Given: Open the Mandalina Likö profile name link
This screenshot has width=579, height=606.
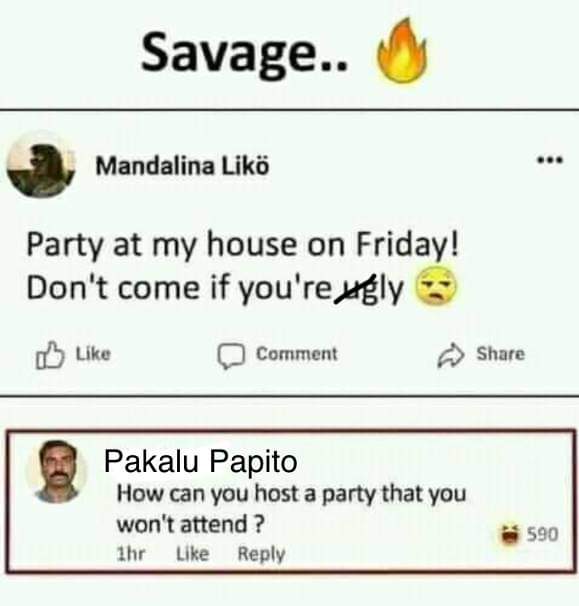Looking at the screenshot, I should click(182, 166).
